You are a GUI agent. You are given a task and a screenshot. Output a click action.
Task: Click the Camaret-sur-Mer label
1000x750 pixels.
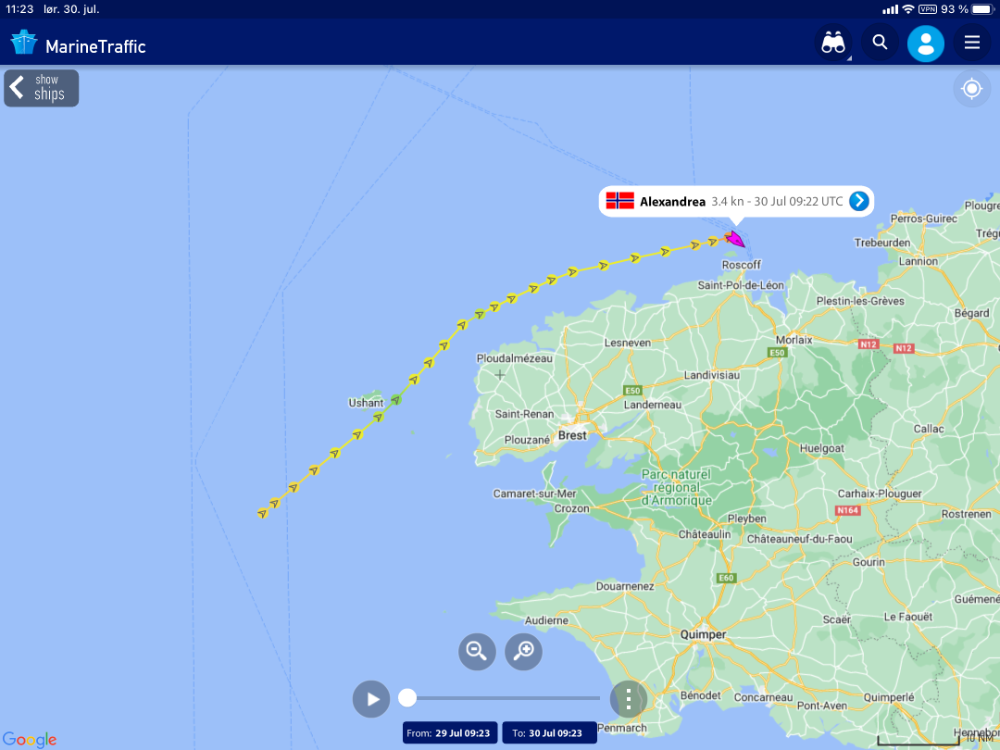[534, 494]
